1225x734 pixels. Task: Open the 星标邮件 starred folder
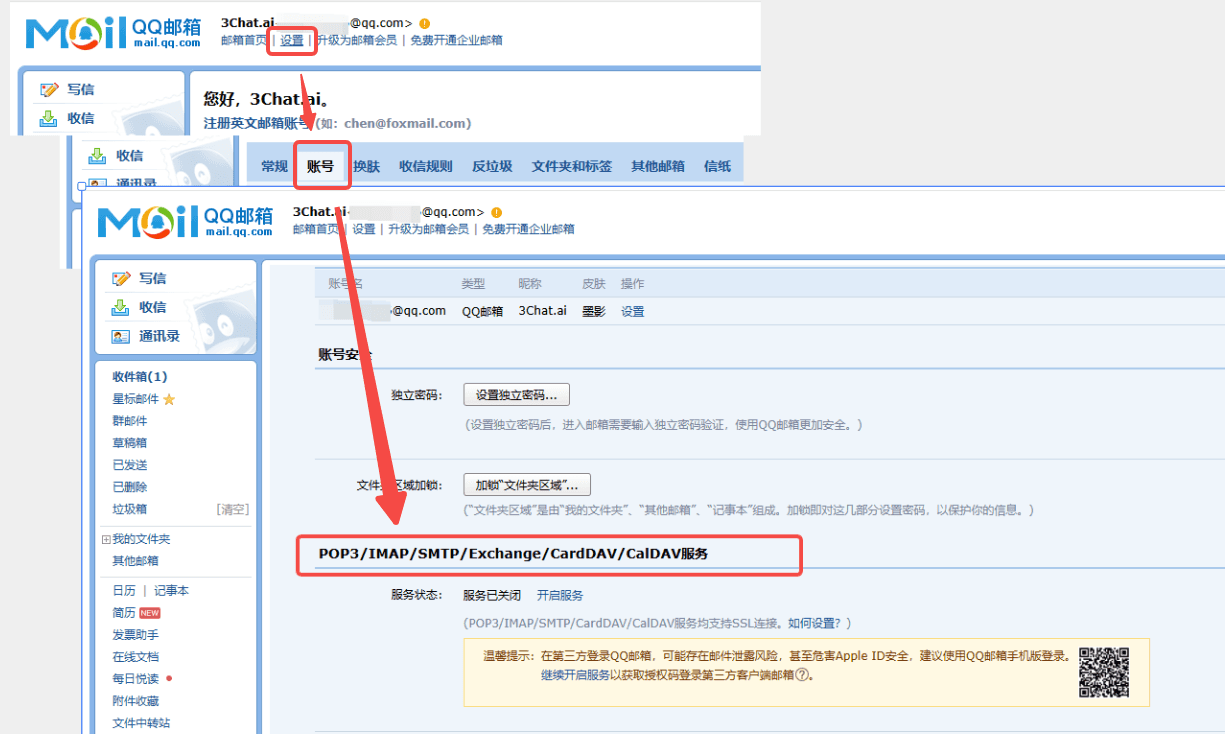136,399
